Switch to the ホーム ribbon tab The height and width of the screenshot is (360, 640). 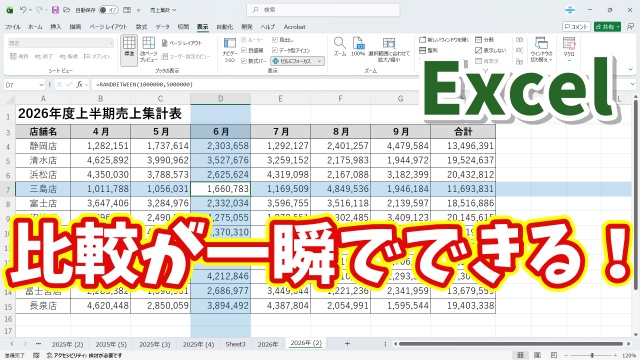pos(35,27)
